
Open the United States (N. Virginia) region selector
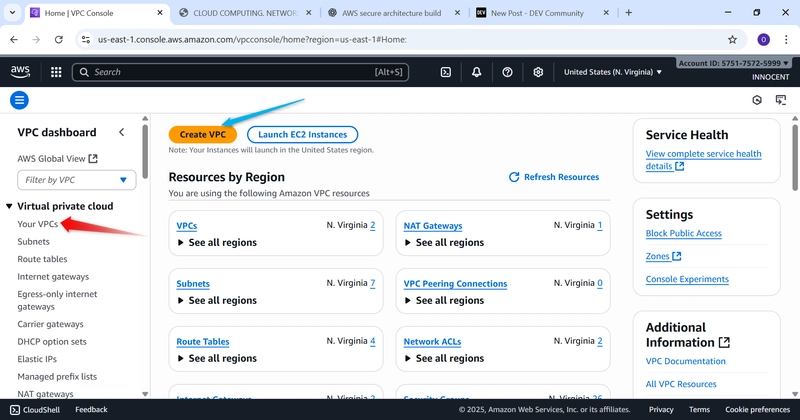coord(612,72)
